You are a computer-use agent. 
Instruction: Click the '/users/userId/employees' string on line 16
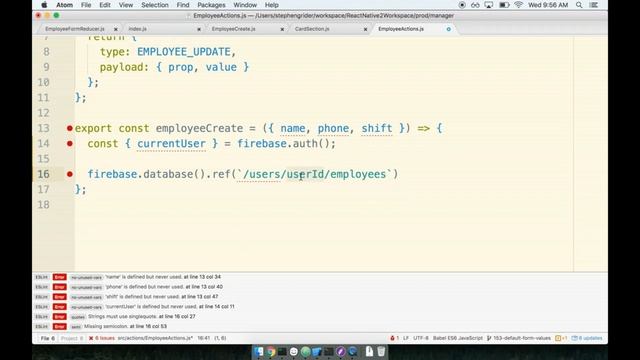point(314,174)
